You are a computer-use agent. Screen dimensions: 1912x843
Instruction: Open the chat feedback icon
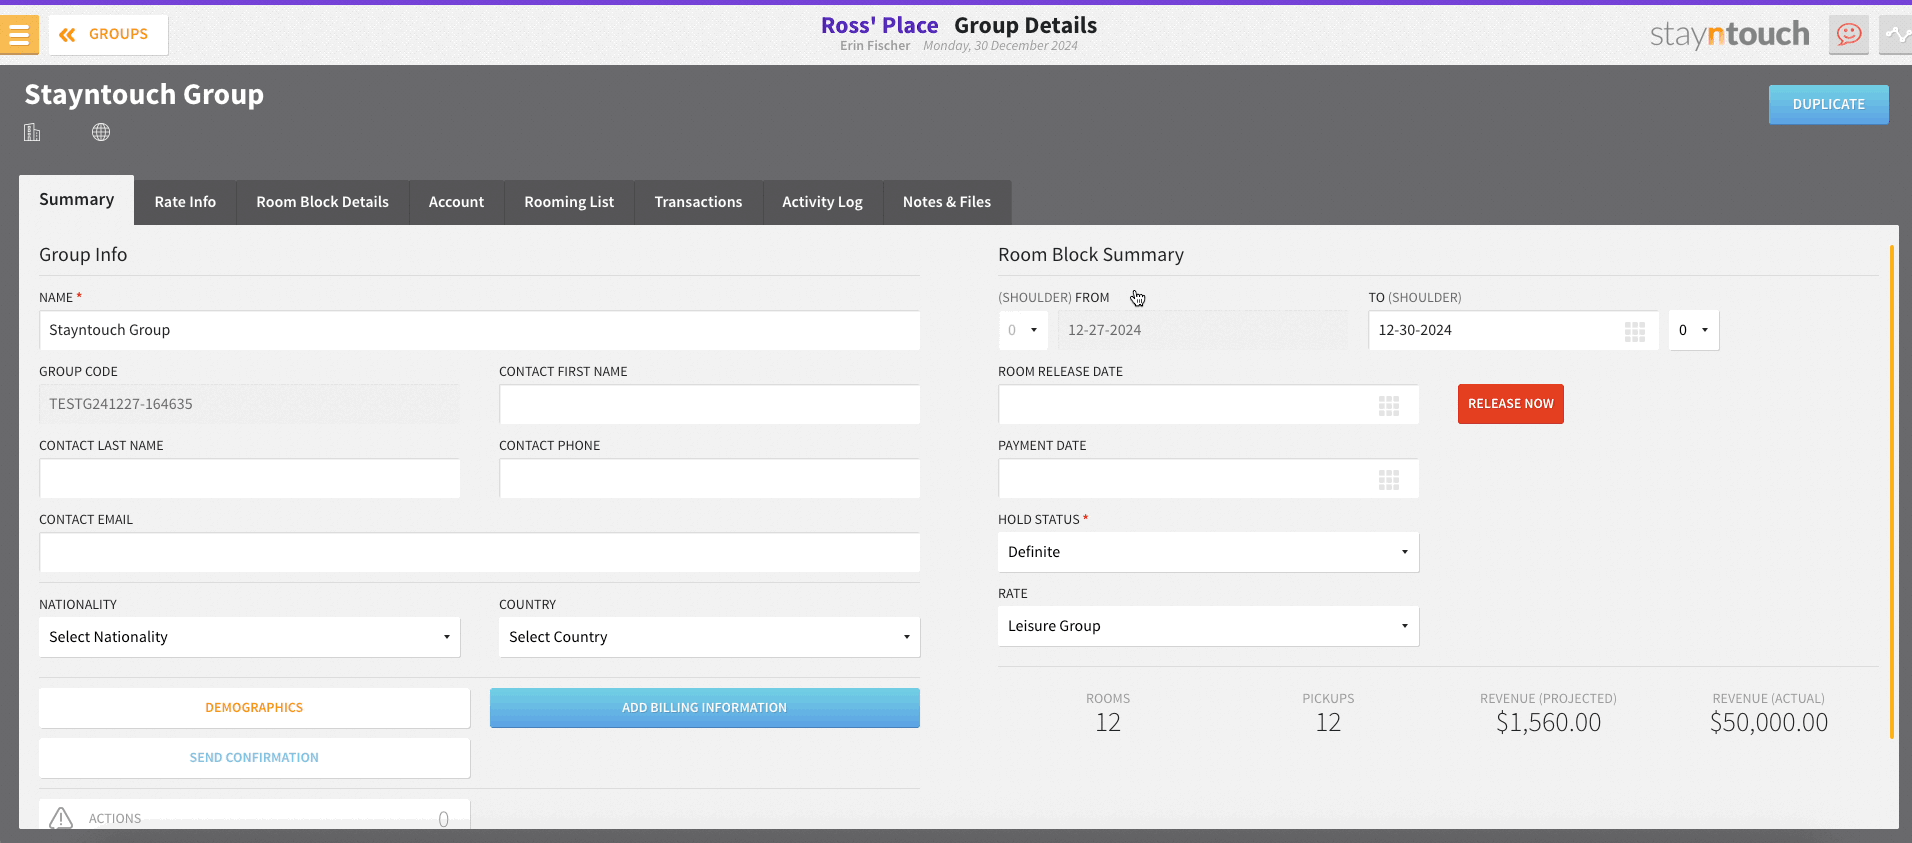1849,35
